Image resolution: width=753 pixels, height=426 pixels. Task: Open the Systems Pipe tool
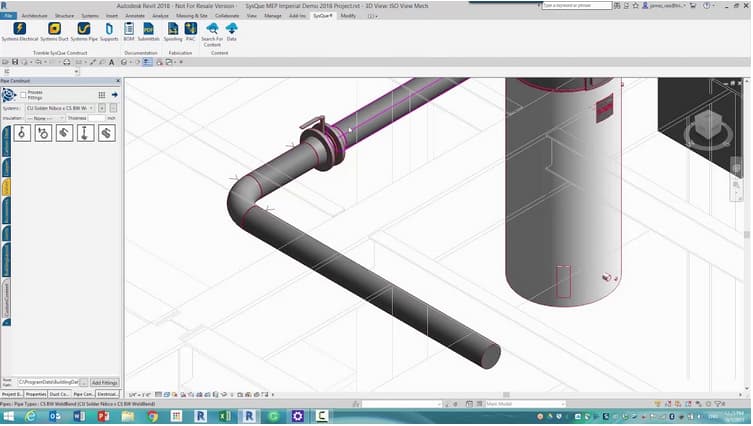[84, 32]
